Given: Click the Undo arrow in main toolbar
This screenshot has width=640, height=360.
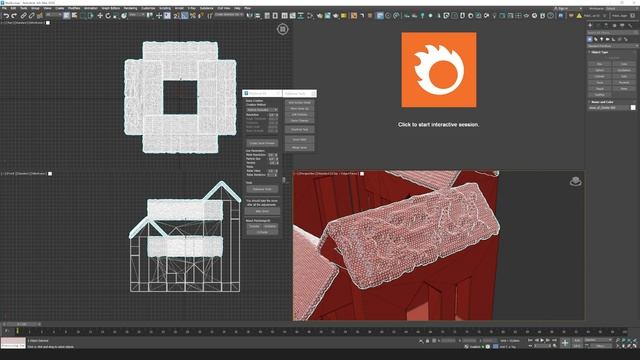Looking at the screenshot, I should (x=7, y=16).
